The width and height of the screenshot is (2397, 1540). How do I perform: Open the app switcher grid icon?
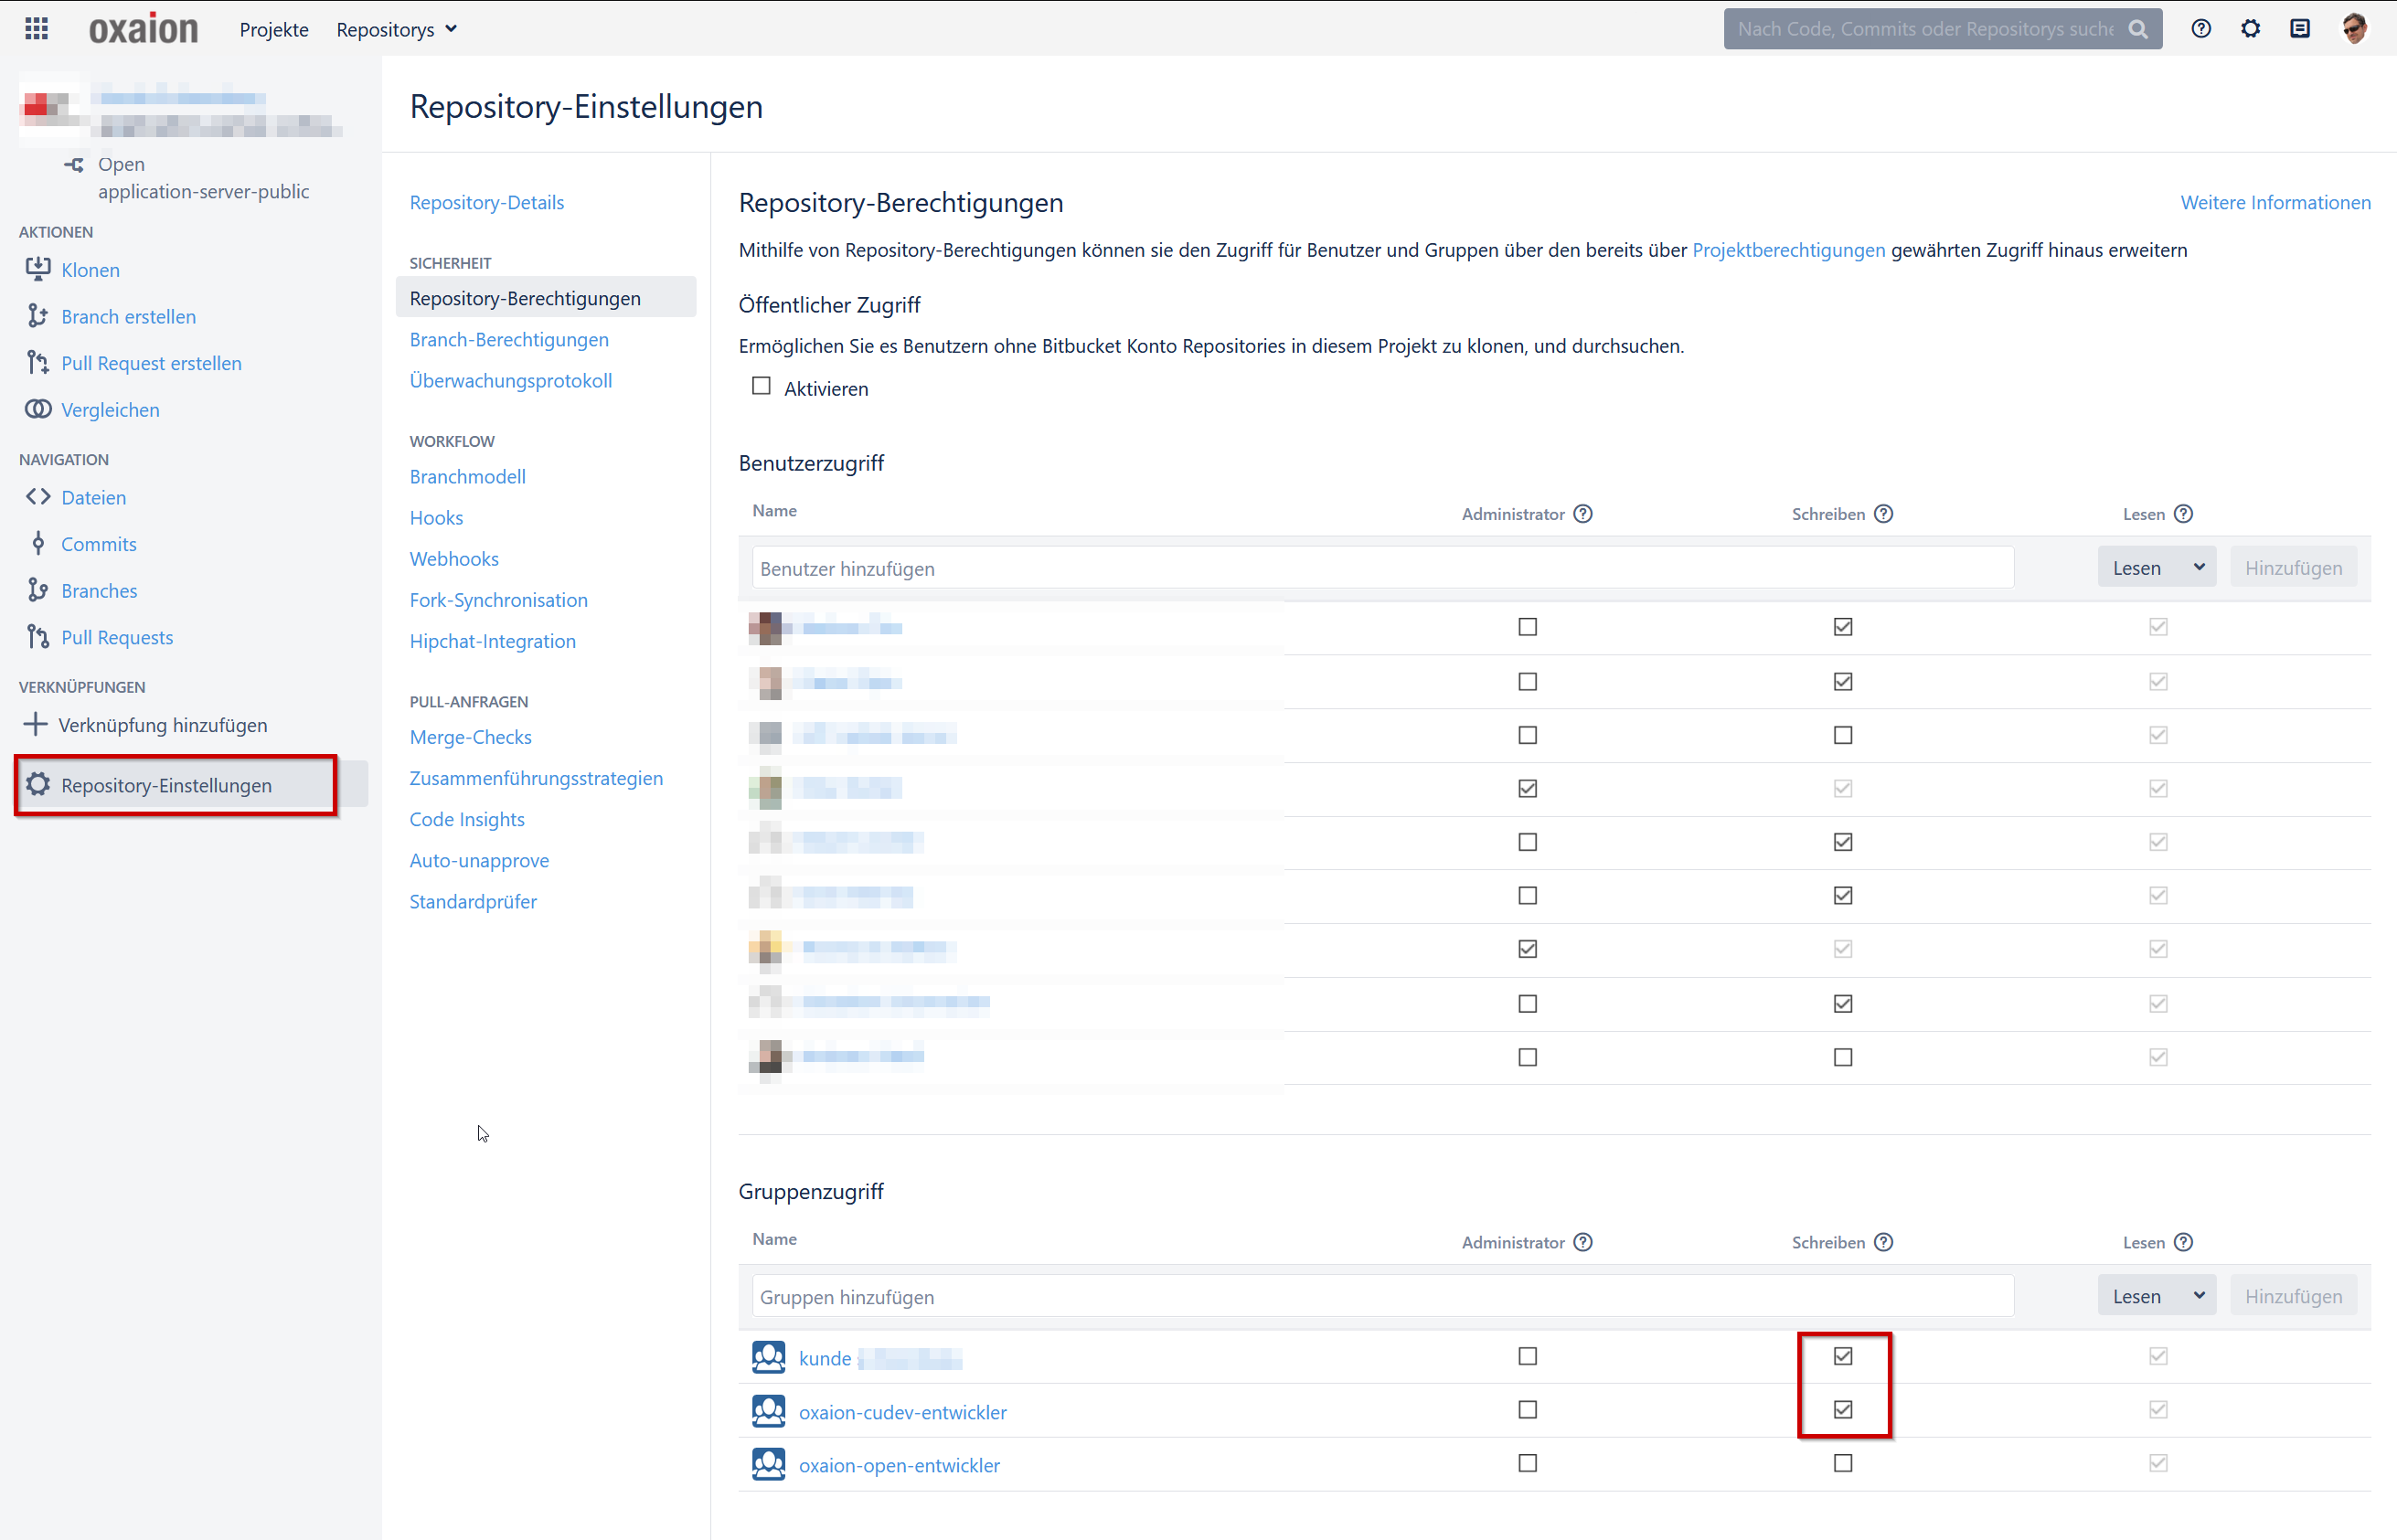[37, 28]
